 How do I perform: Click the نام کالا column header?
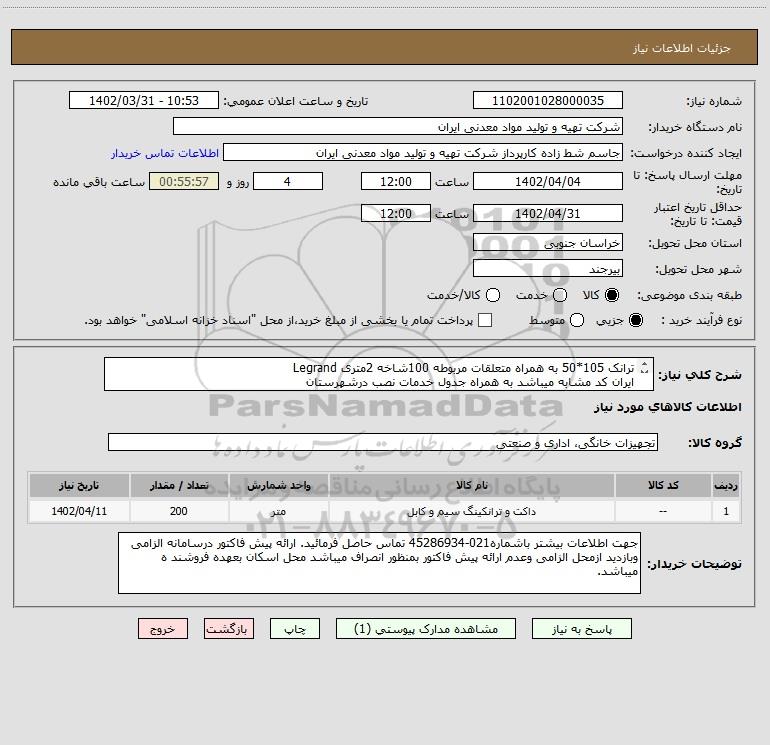point(471,485)
